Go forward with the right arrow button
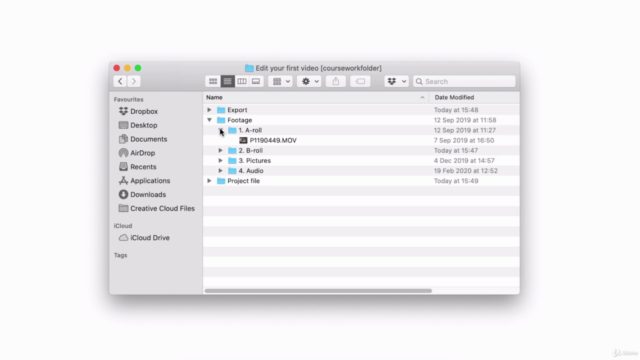The width and height of the screenshot is (640, 360). pyautogui.click(x=134, y=81)
